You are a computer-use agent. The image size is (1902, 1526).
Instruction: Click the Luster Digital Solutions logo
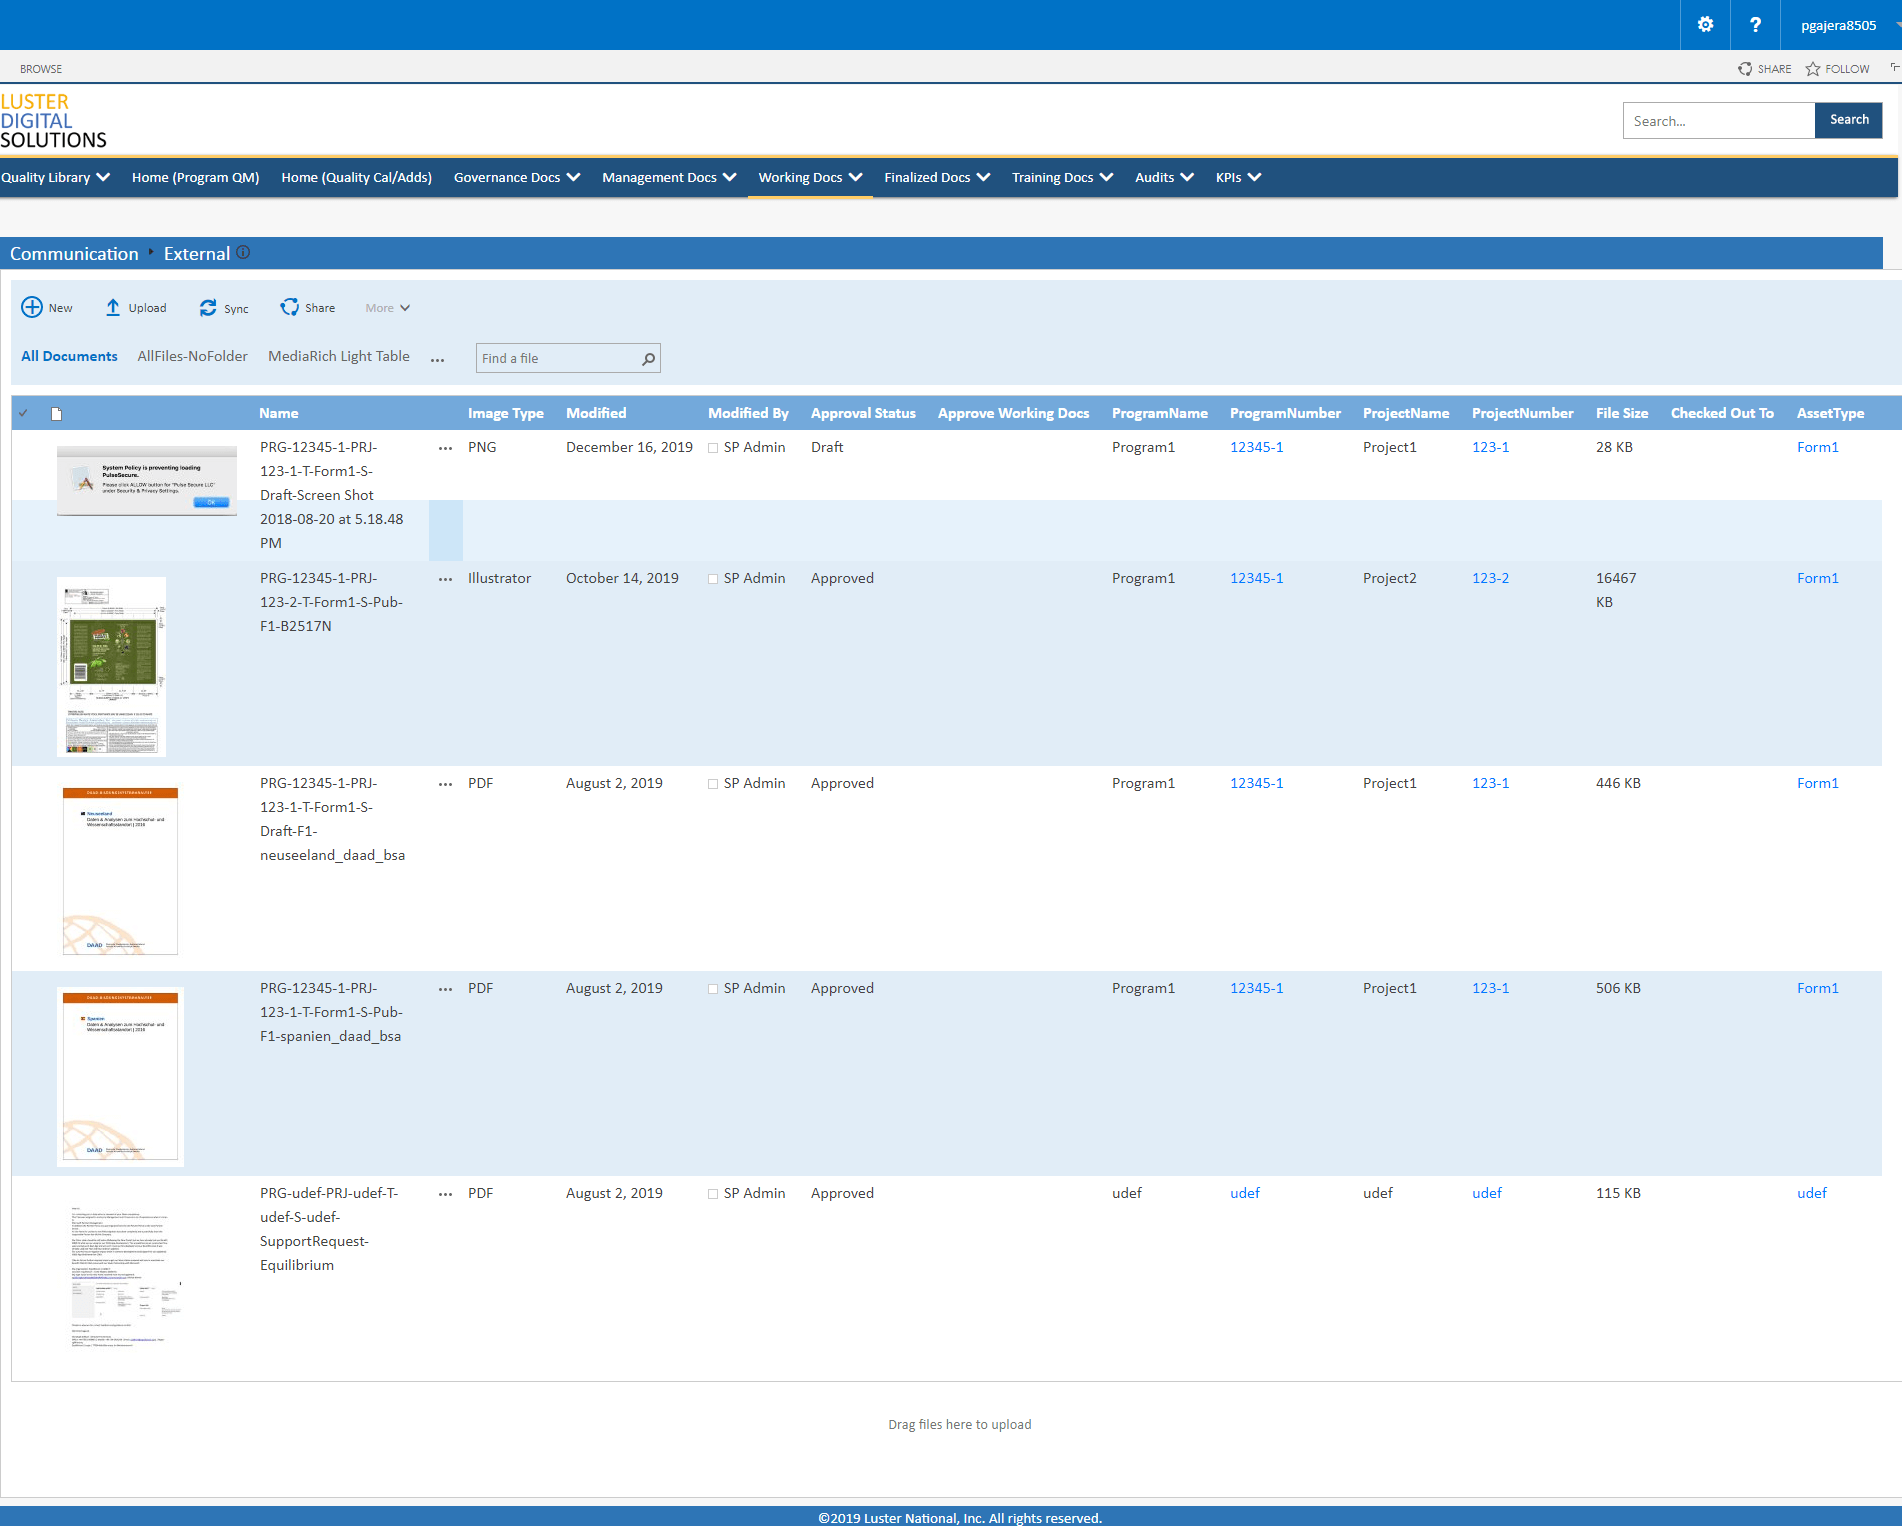53,121
